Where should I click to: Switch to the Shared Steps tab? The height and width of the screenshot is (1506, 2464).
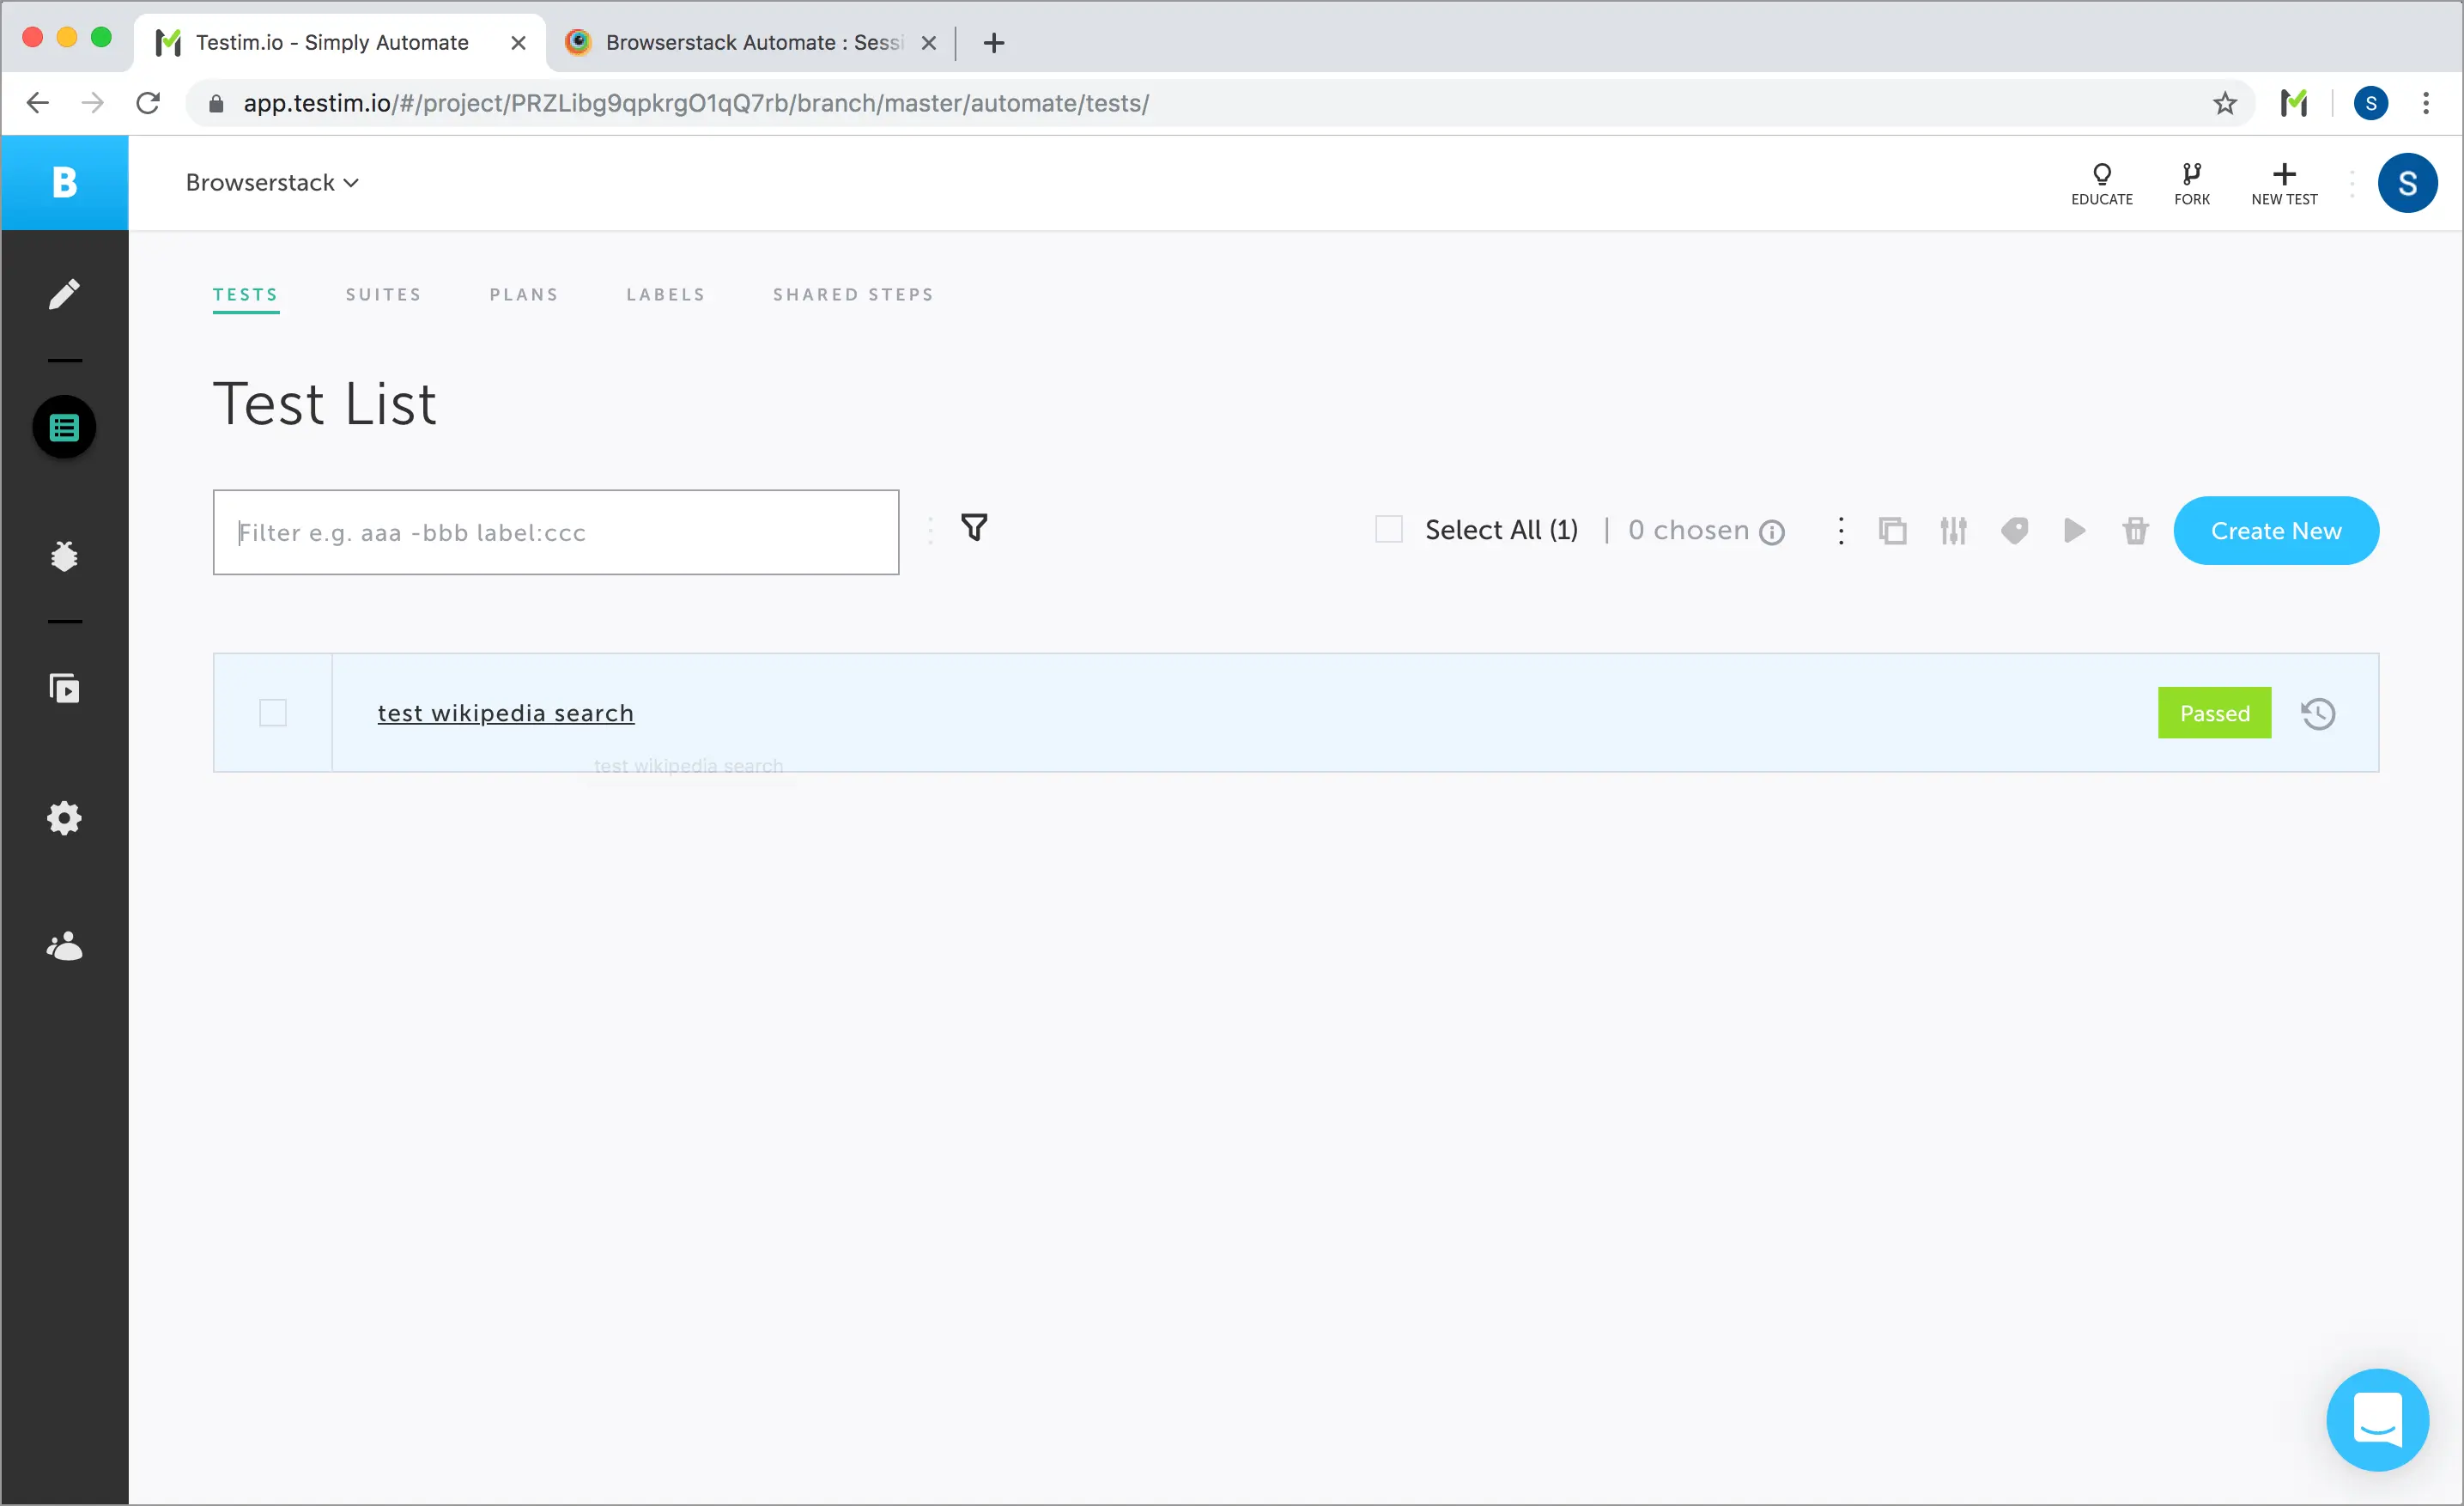pyautogui.click(x=853, y=294)
